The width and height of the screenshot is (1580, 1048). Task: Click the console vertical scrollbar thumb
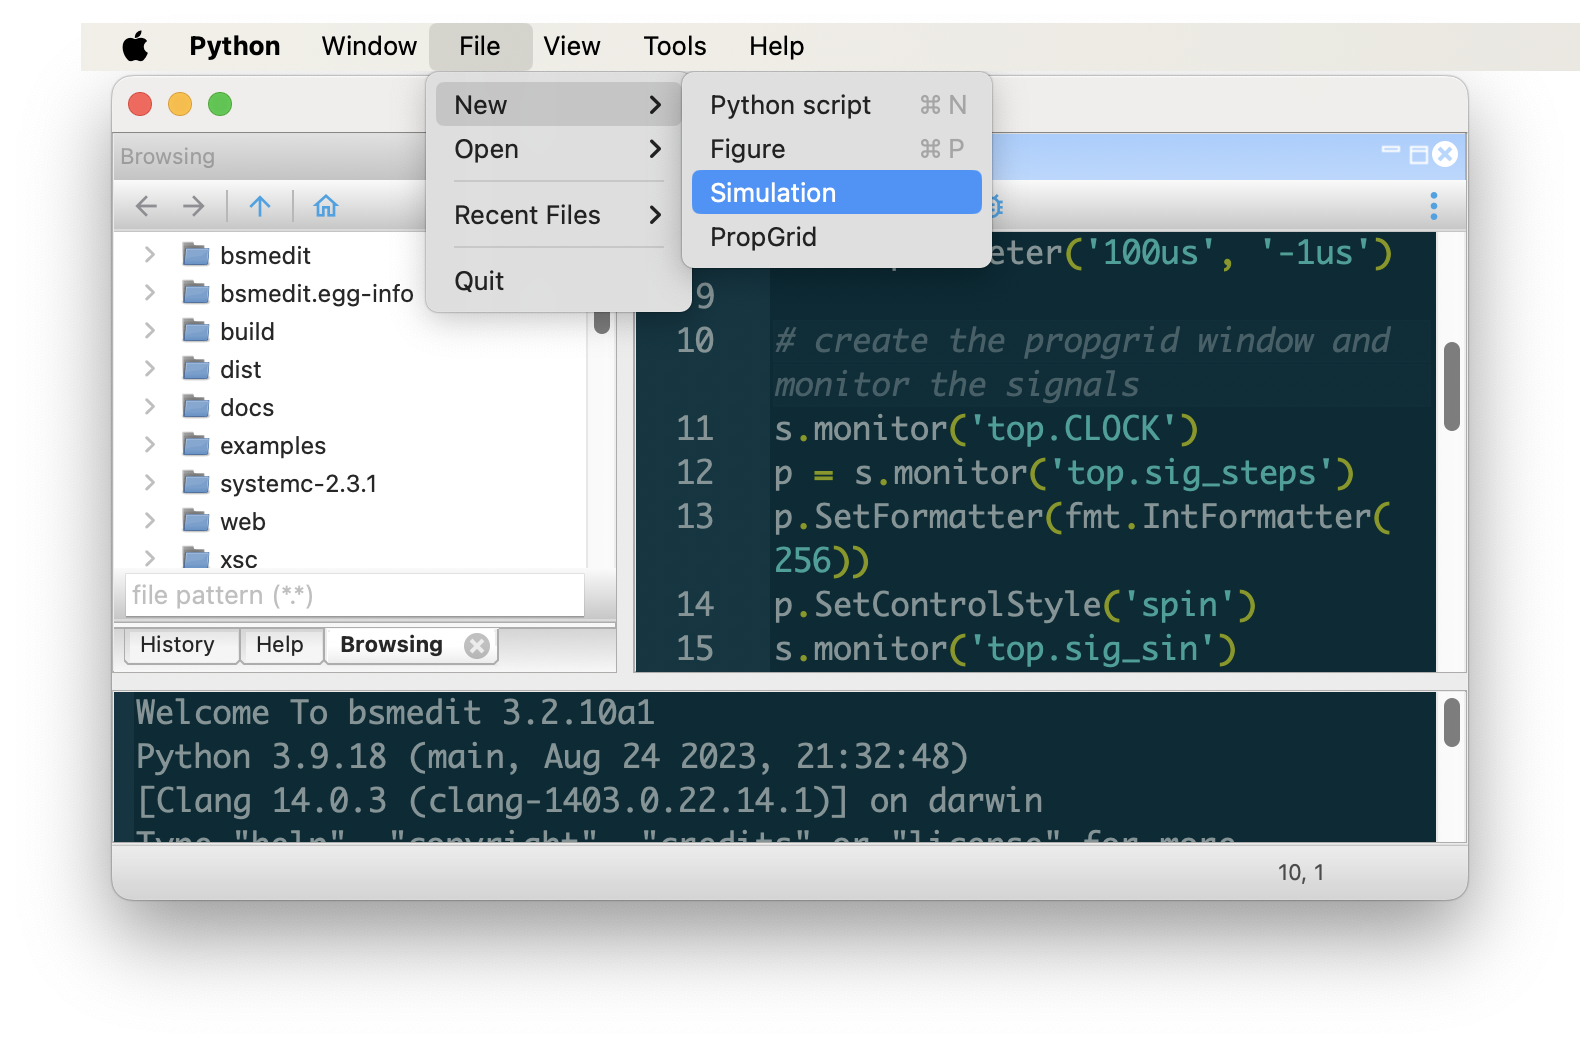pos(1452,722)
